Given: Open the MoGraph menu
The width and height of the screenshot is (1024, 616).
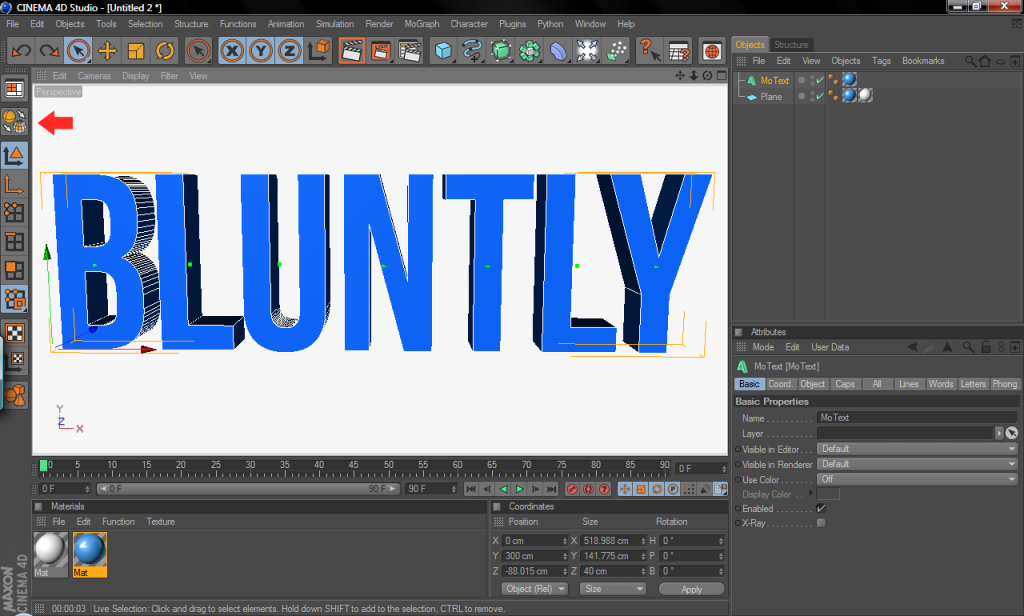Looking at the screenshot, I should tap(419, 24).
